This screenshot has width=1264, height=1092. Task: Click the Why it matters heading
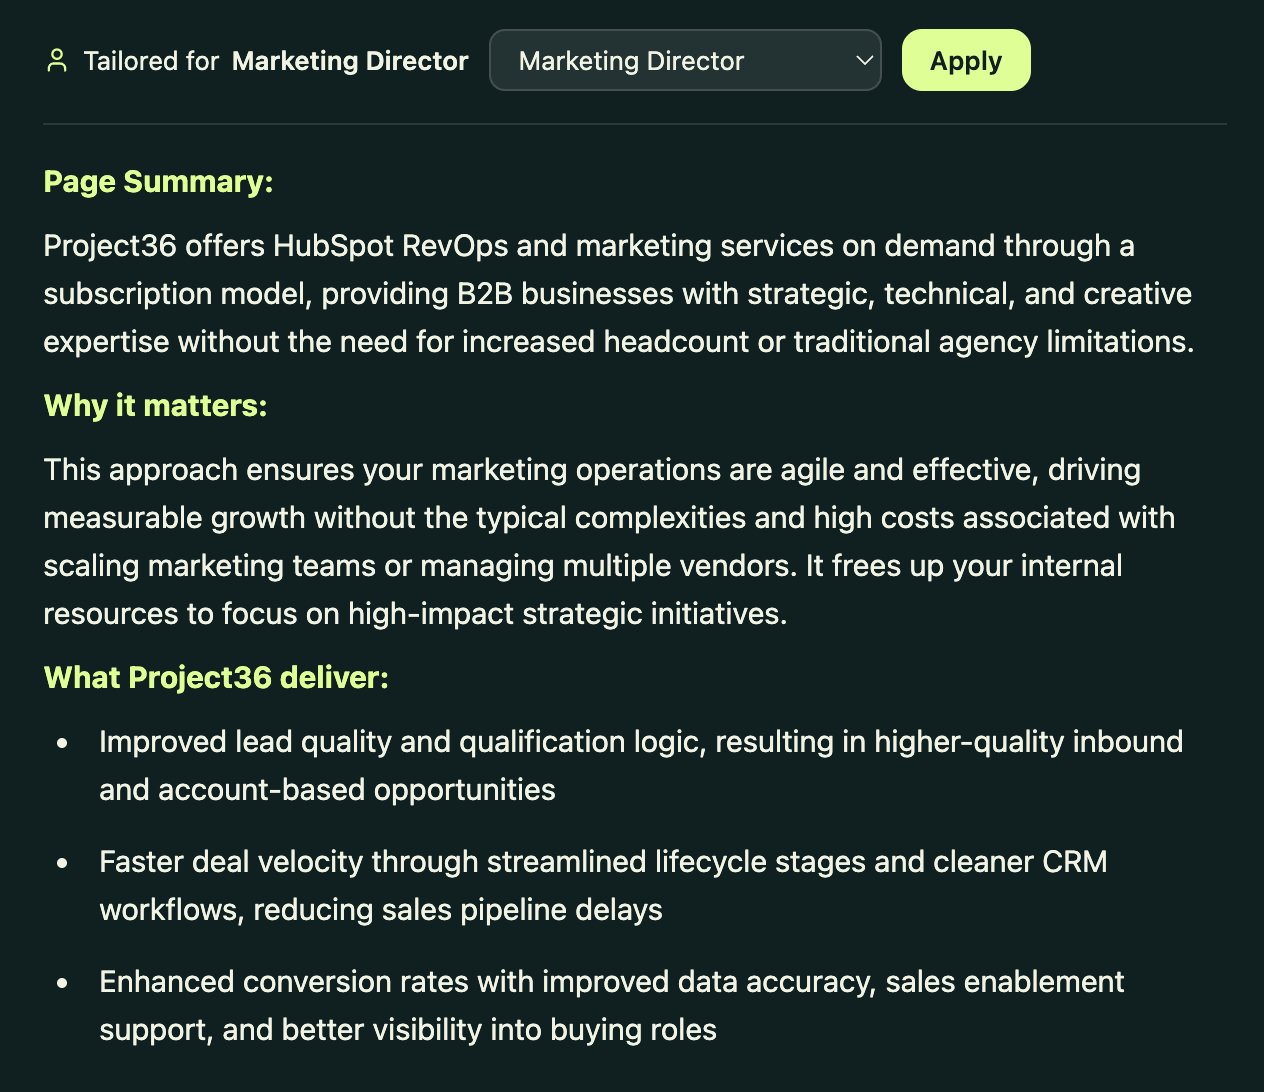point(155,406)
